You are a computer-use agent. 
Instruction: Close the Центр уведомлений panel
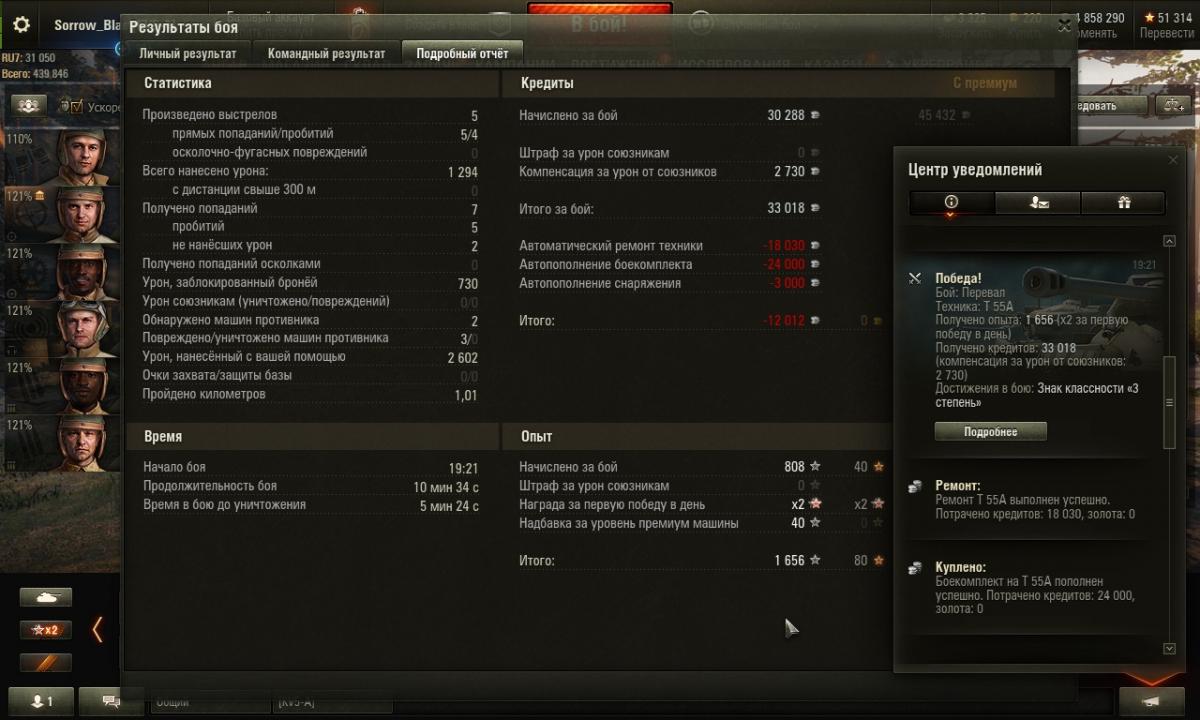click(1173, 160)
